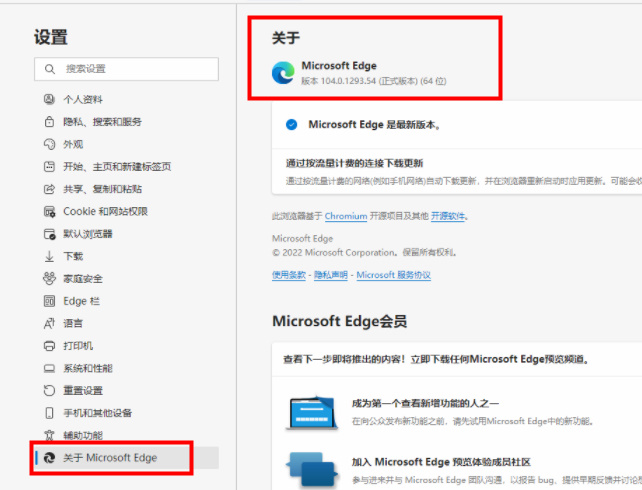642x490 pixels.
Task: Click the version text 104.0.1293.54
Action: pyautogui.click(x=348, y=81)
